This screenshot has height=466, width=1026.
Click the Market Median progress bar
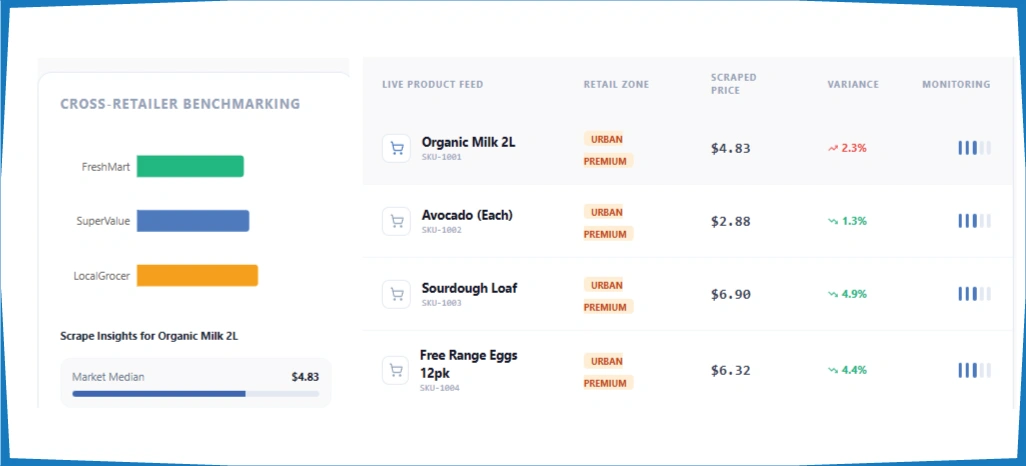click(195, 394)
